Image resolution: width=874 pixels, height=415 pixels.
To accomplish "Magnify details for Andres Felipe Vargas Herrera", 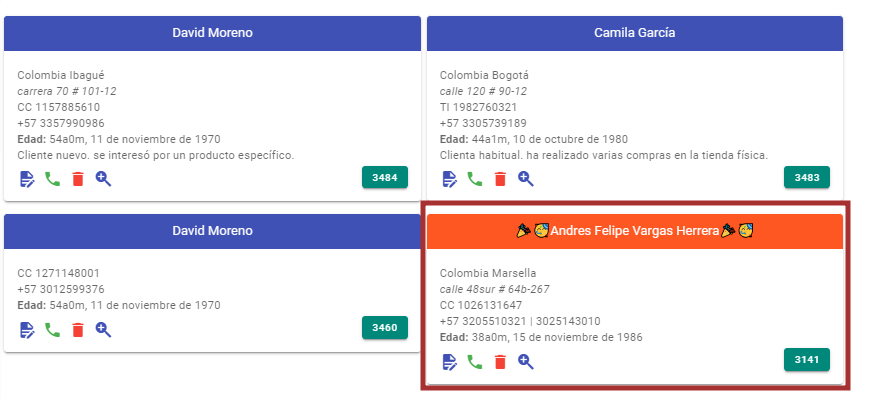I will [525, 361].
